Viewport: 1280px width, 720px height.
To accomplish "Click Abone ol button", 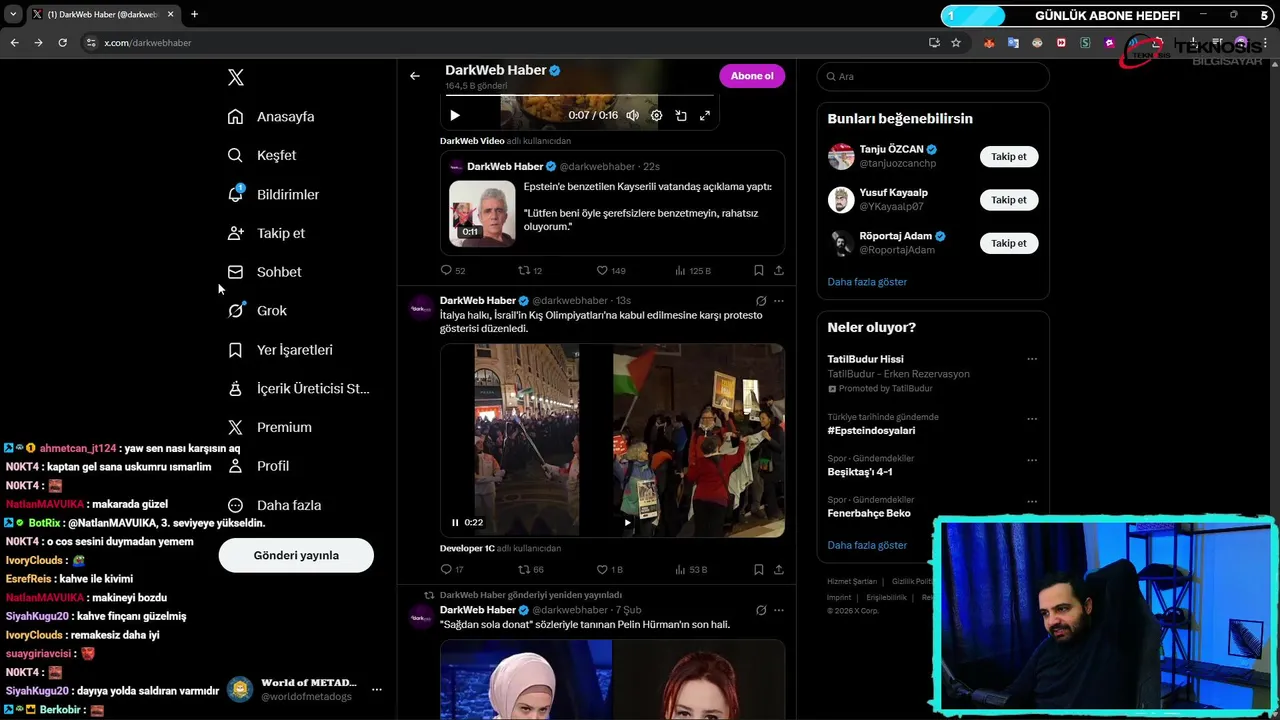I will pyautogui.click(x=752, y=76).
